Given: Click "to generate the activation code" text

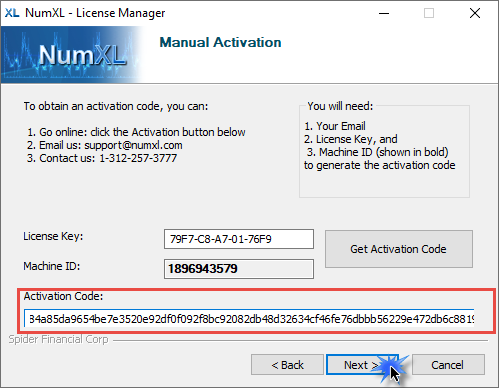Looking at the screenshot, I should (380, 165).
